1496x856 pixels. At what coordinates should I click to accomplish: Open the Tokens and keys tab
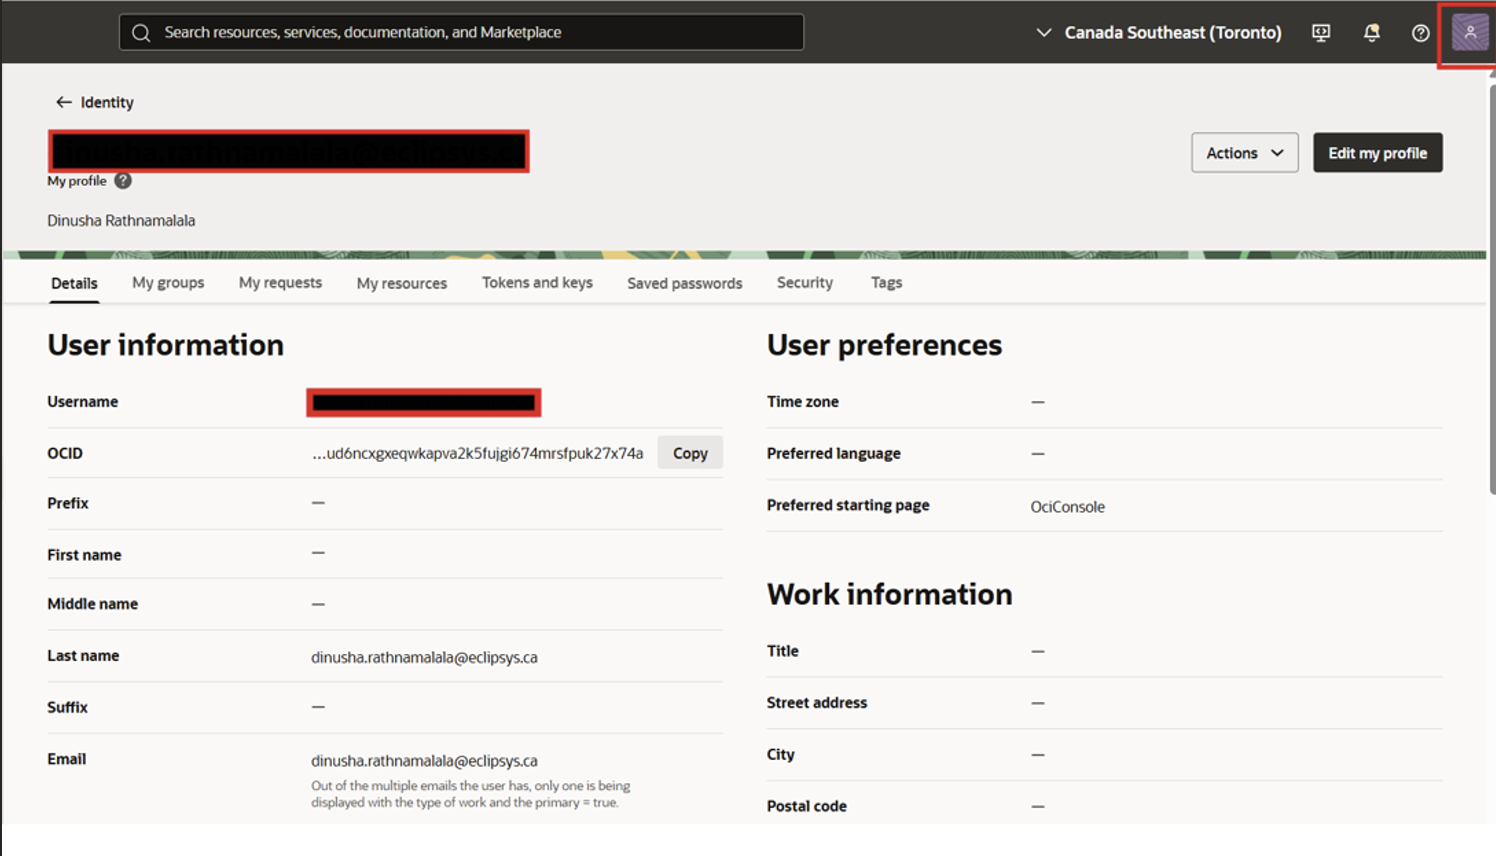coord(536,283)
